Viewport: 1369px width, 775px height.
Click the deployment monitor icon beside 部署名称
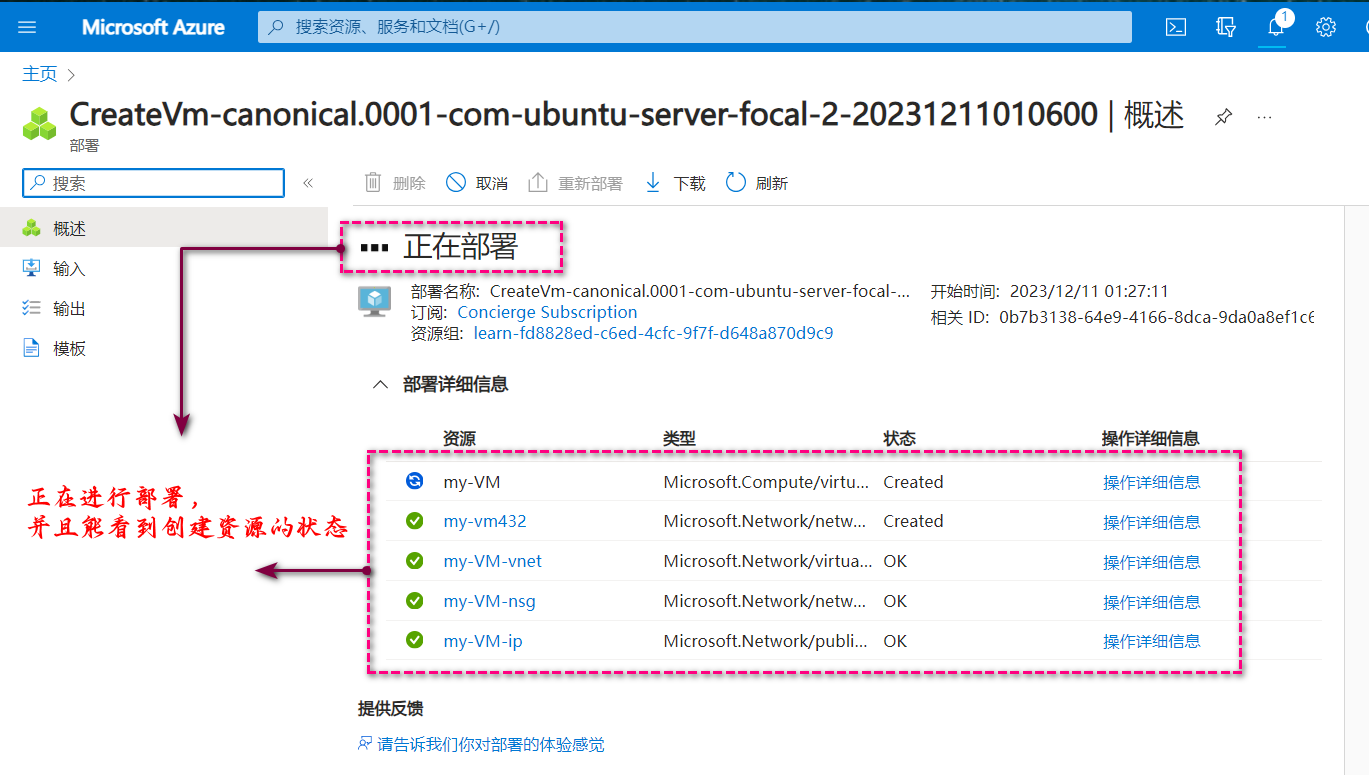coord(375,301)
